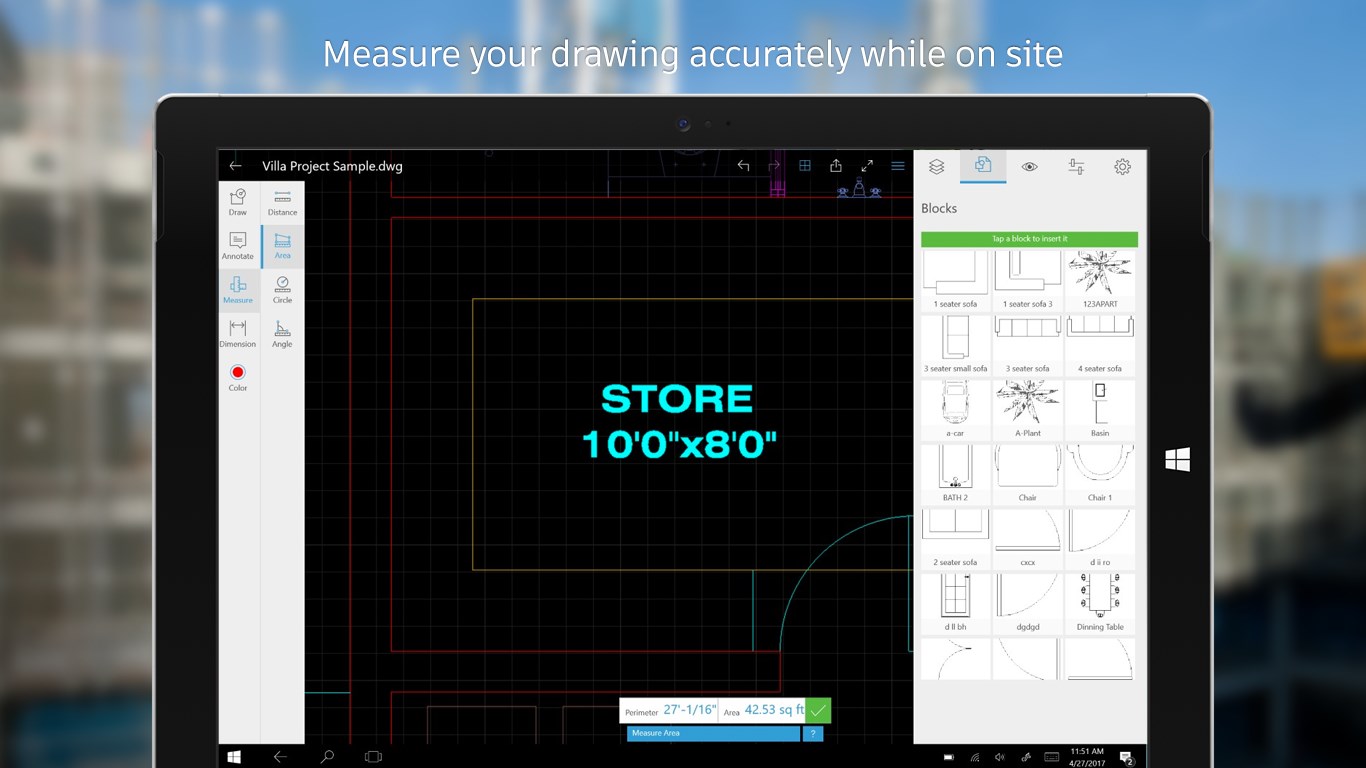Screen dimensions: 1366x768
Task: Open the settings gear panel
Action: (x=1122, y=166)
